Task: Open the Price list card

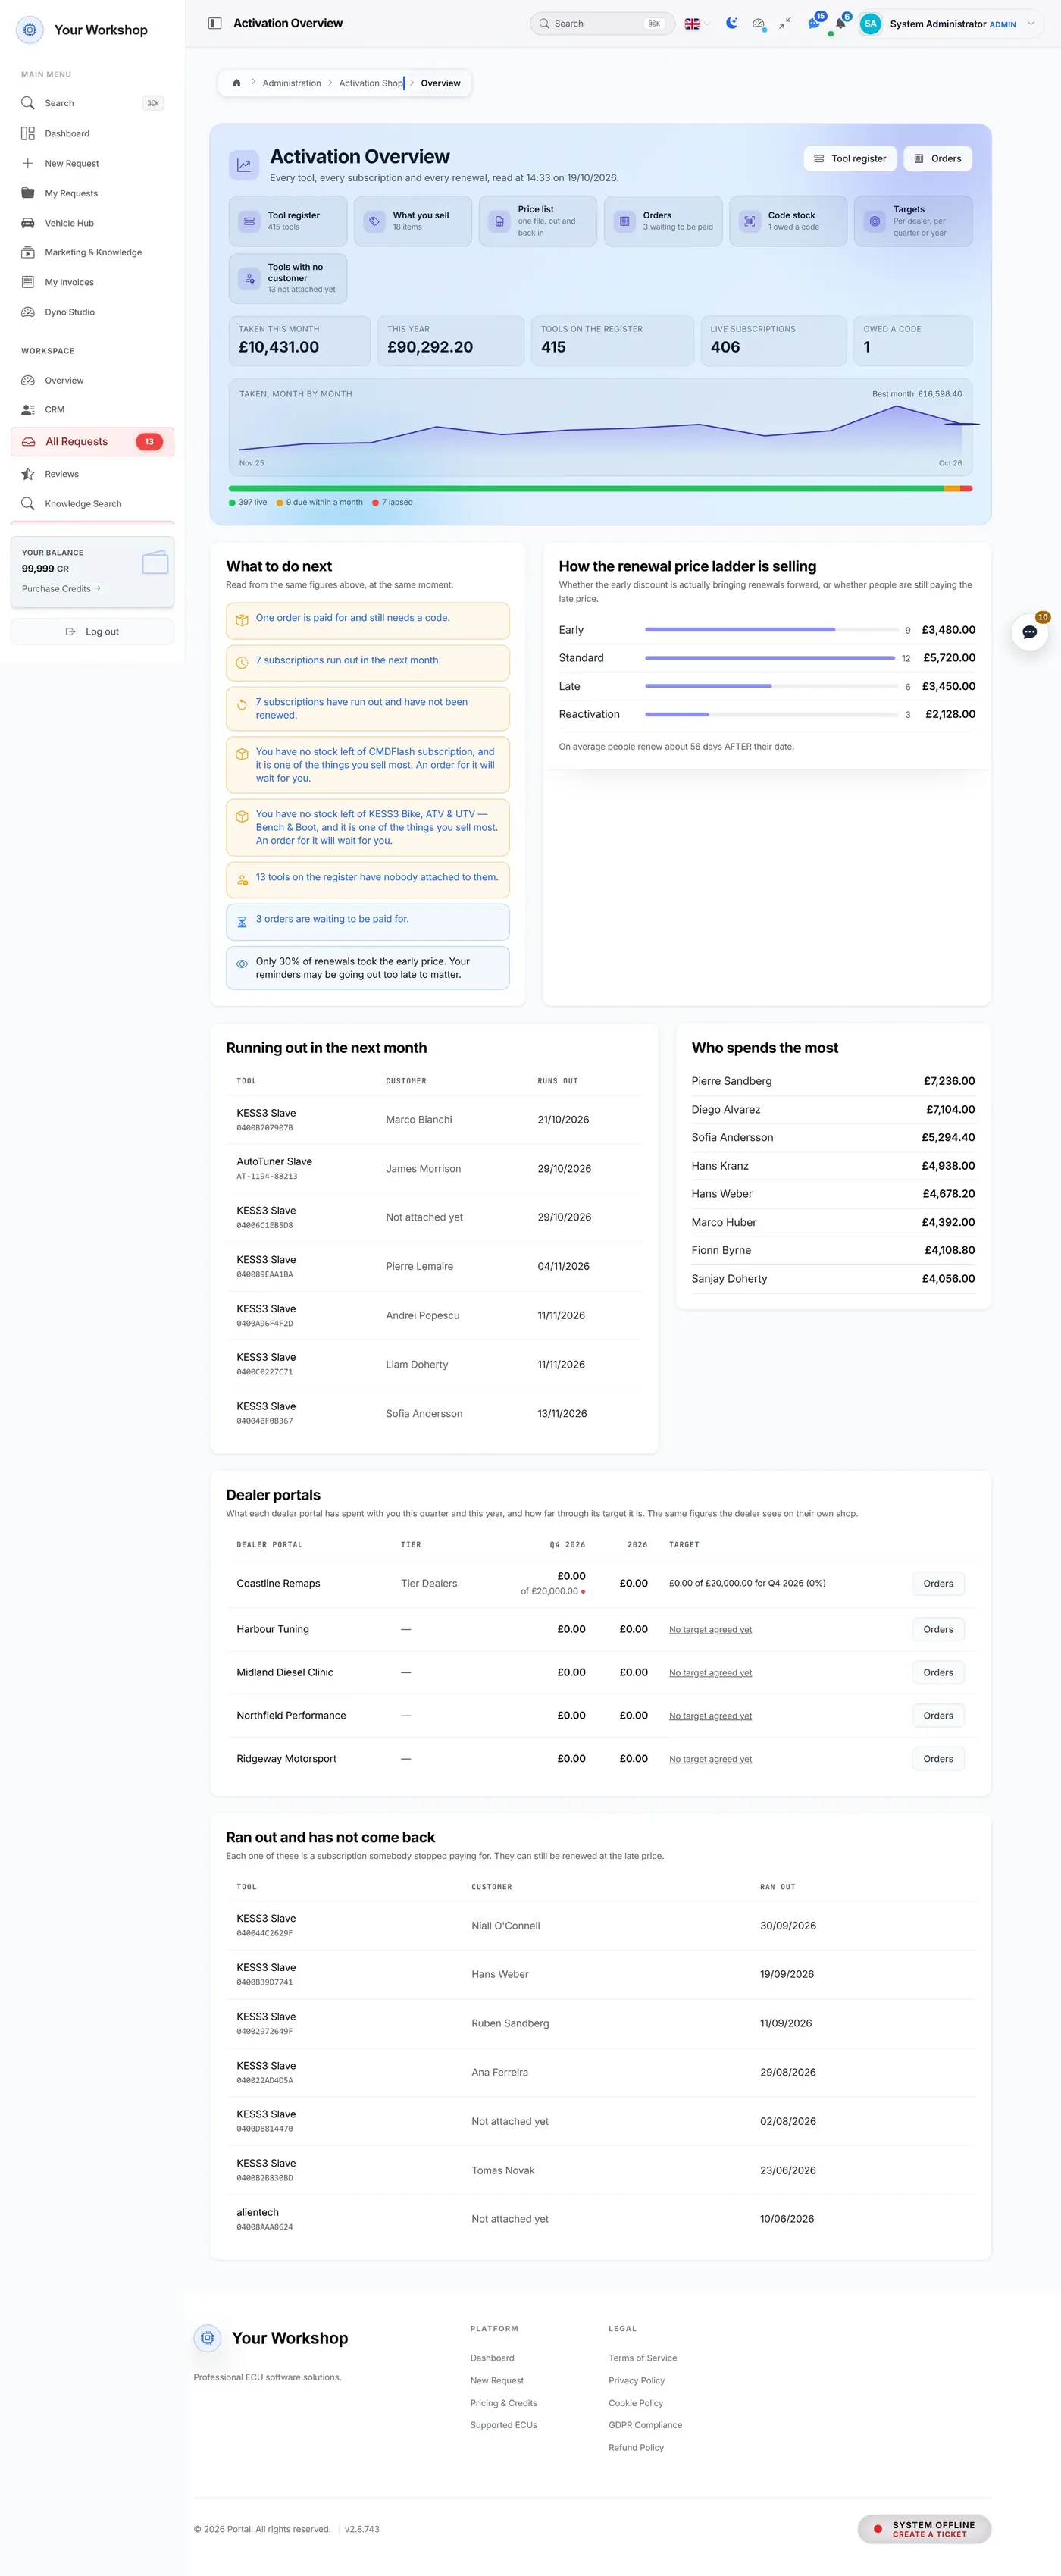Action: pyautogui.click(x=538, y=221)
